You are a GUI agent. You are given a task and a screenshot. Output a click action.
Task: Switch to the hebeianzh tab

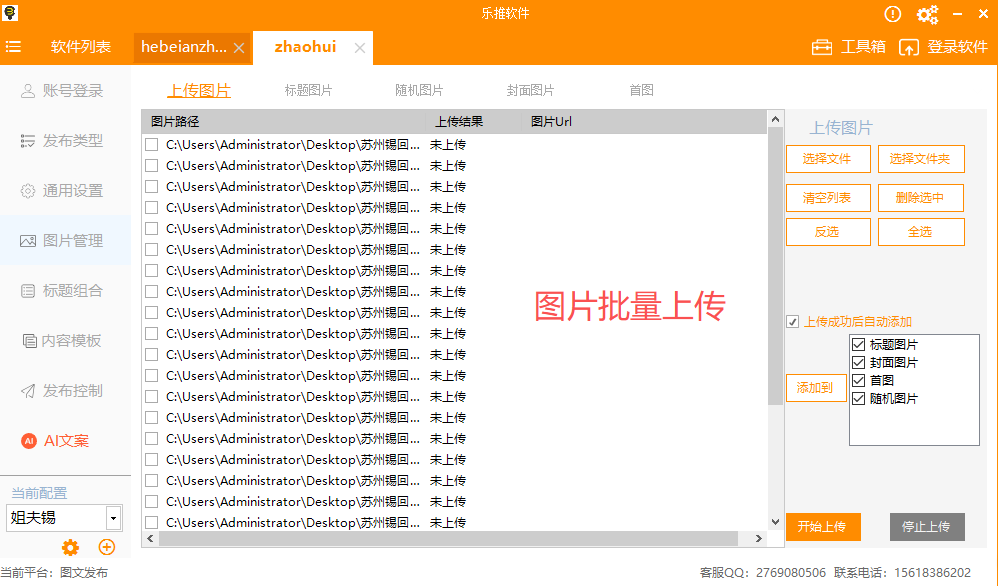[x=185, y=46]
